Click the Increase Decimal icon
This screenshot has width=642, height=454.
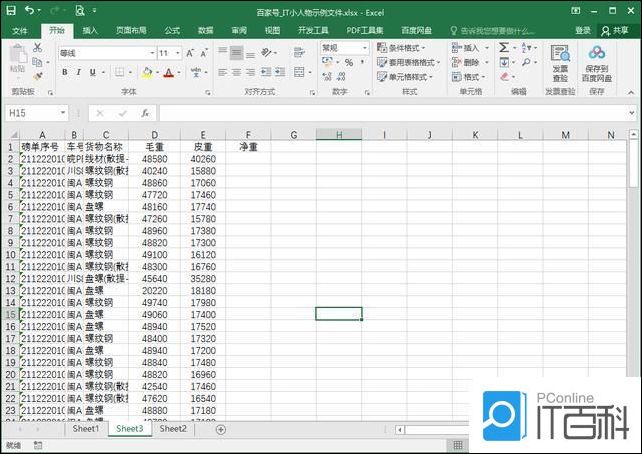tap(327, 76)
